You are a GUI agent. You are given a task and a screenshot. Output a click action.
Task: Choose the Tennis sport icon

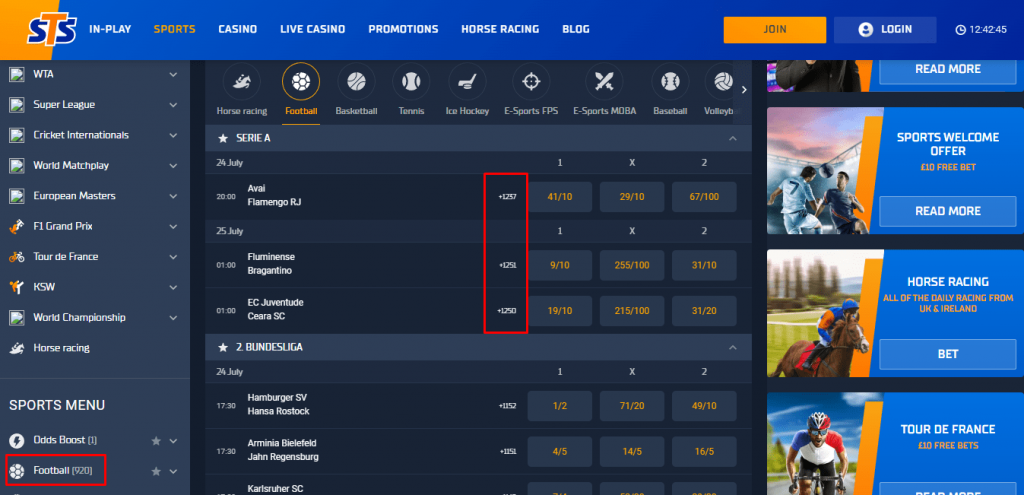pyautogui.click(x=411, y=81)
